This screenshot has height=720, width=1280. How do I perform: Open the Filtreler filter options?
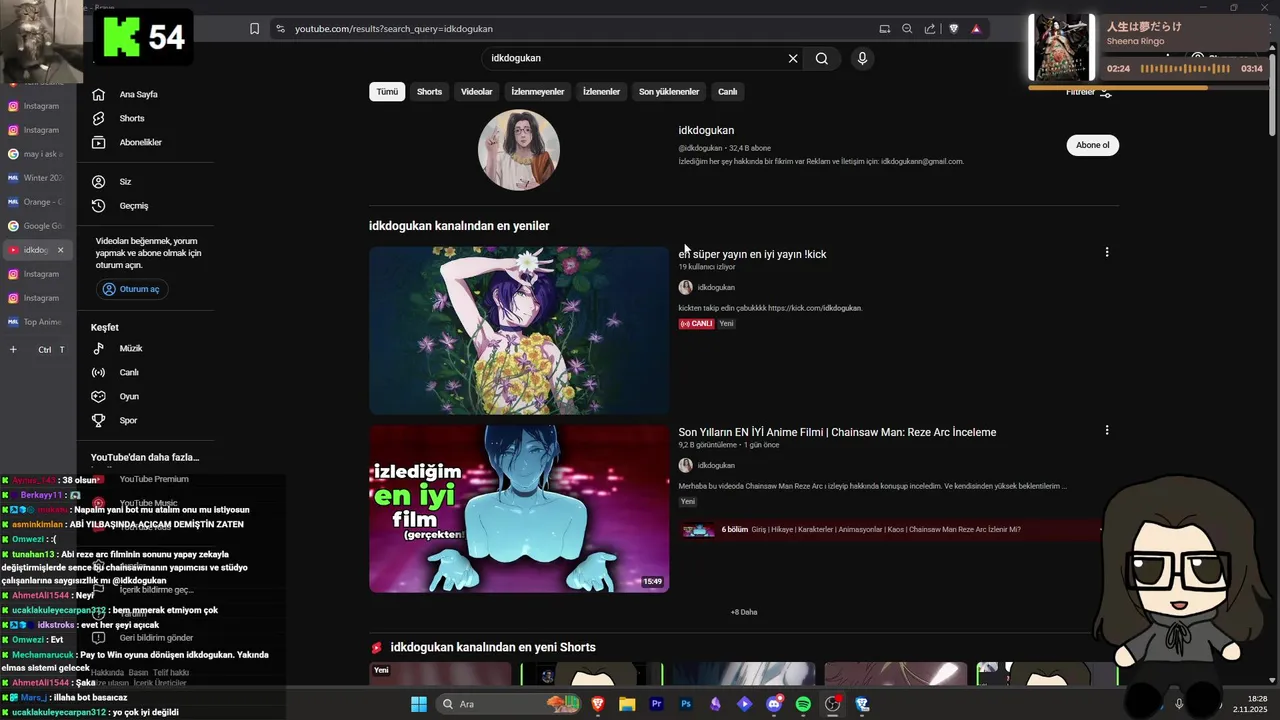coord(1088,92)
